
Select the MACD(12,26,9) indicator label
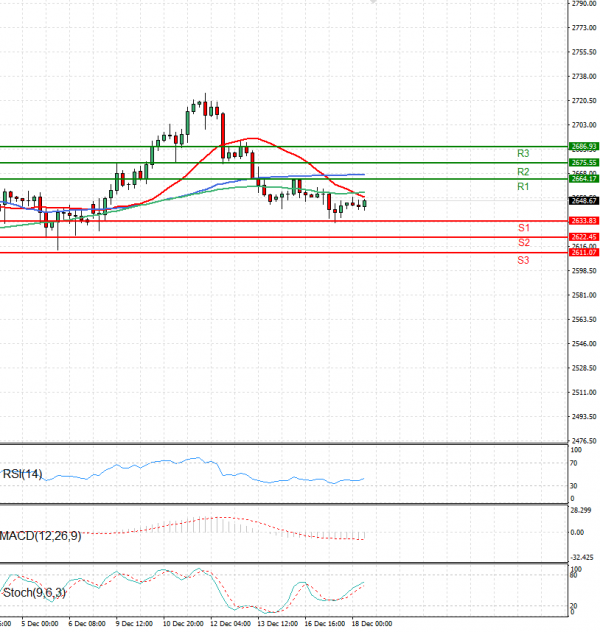[40, 536]
